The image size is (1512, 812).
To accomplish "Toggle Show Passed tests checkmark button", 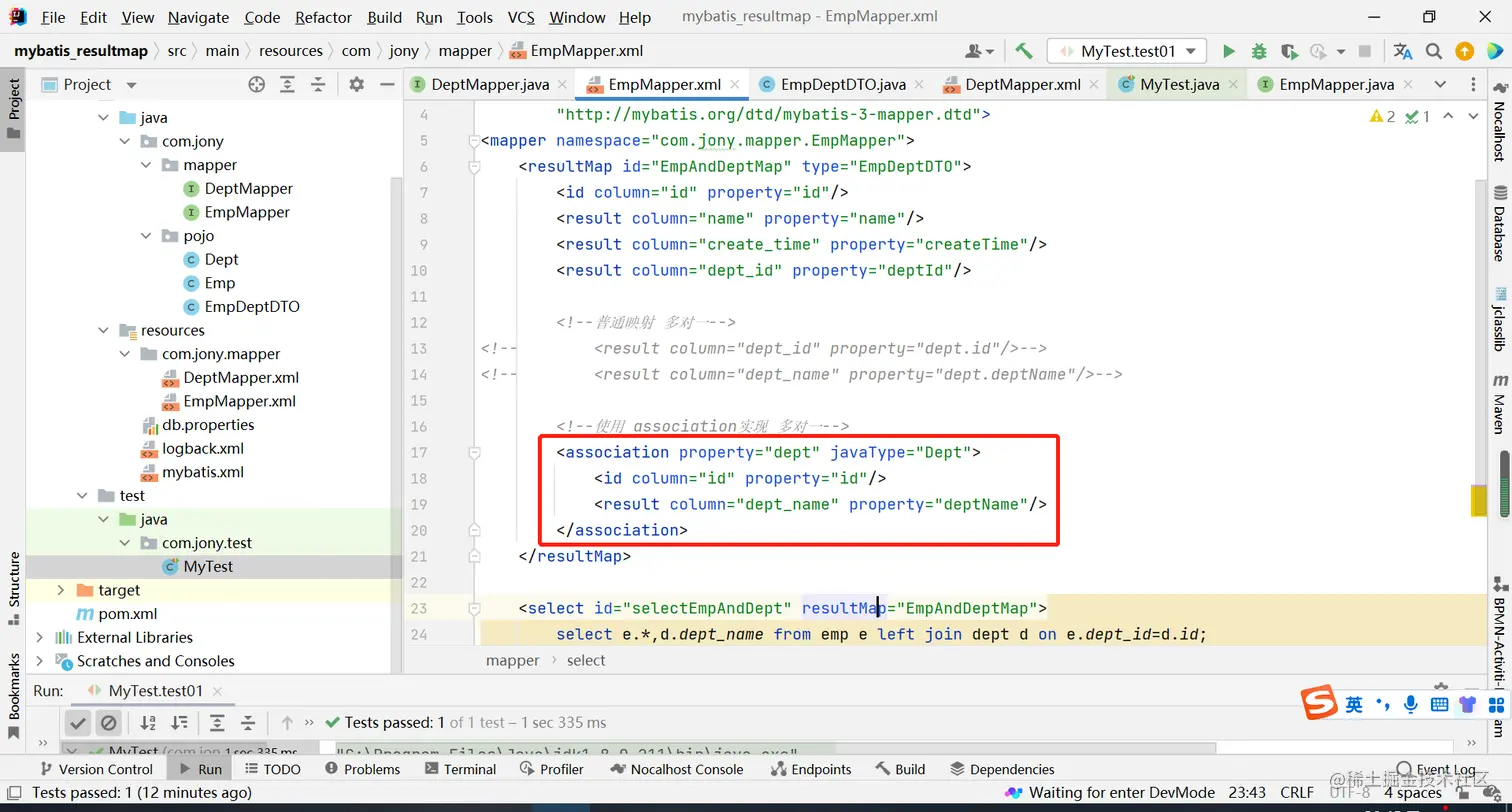I will coord(79,722).
